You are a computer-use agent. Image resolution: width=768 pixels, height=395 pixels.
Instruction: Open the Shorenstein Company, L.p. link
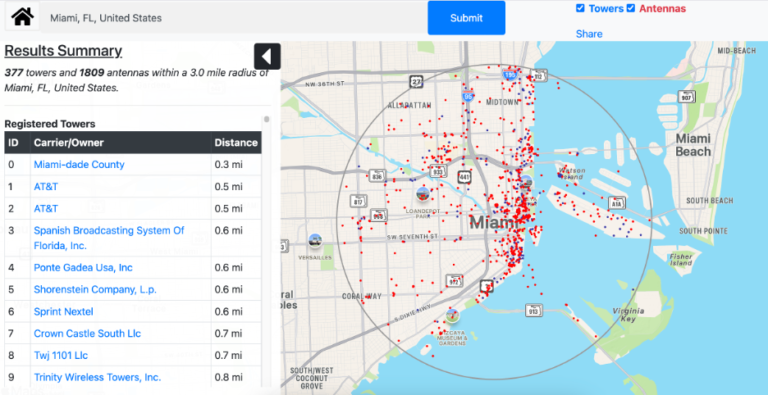(95, 290)
